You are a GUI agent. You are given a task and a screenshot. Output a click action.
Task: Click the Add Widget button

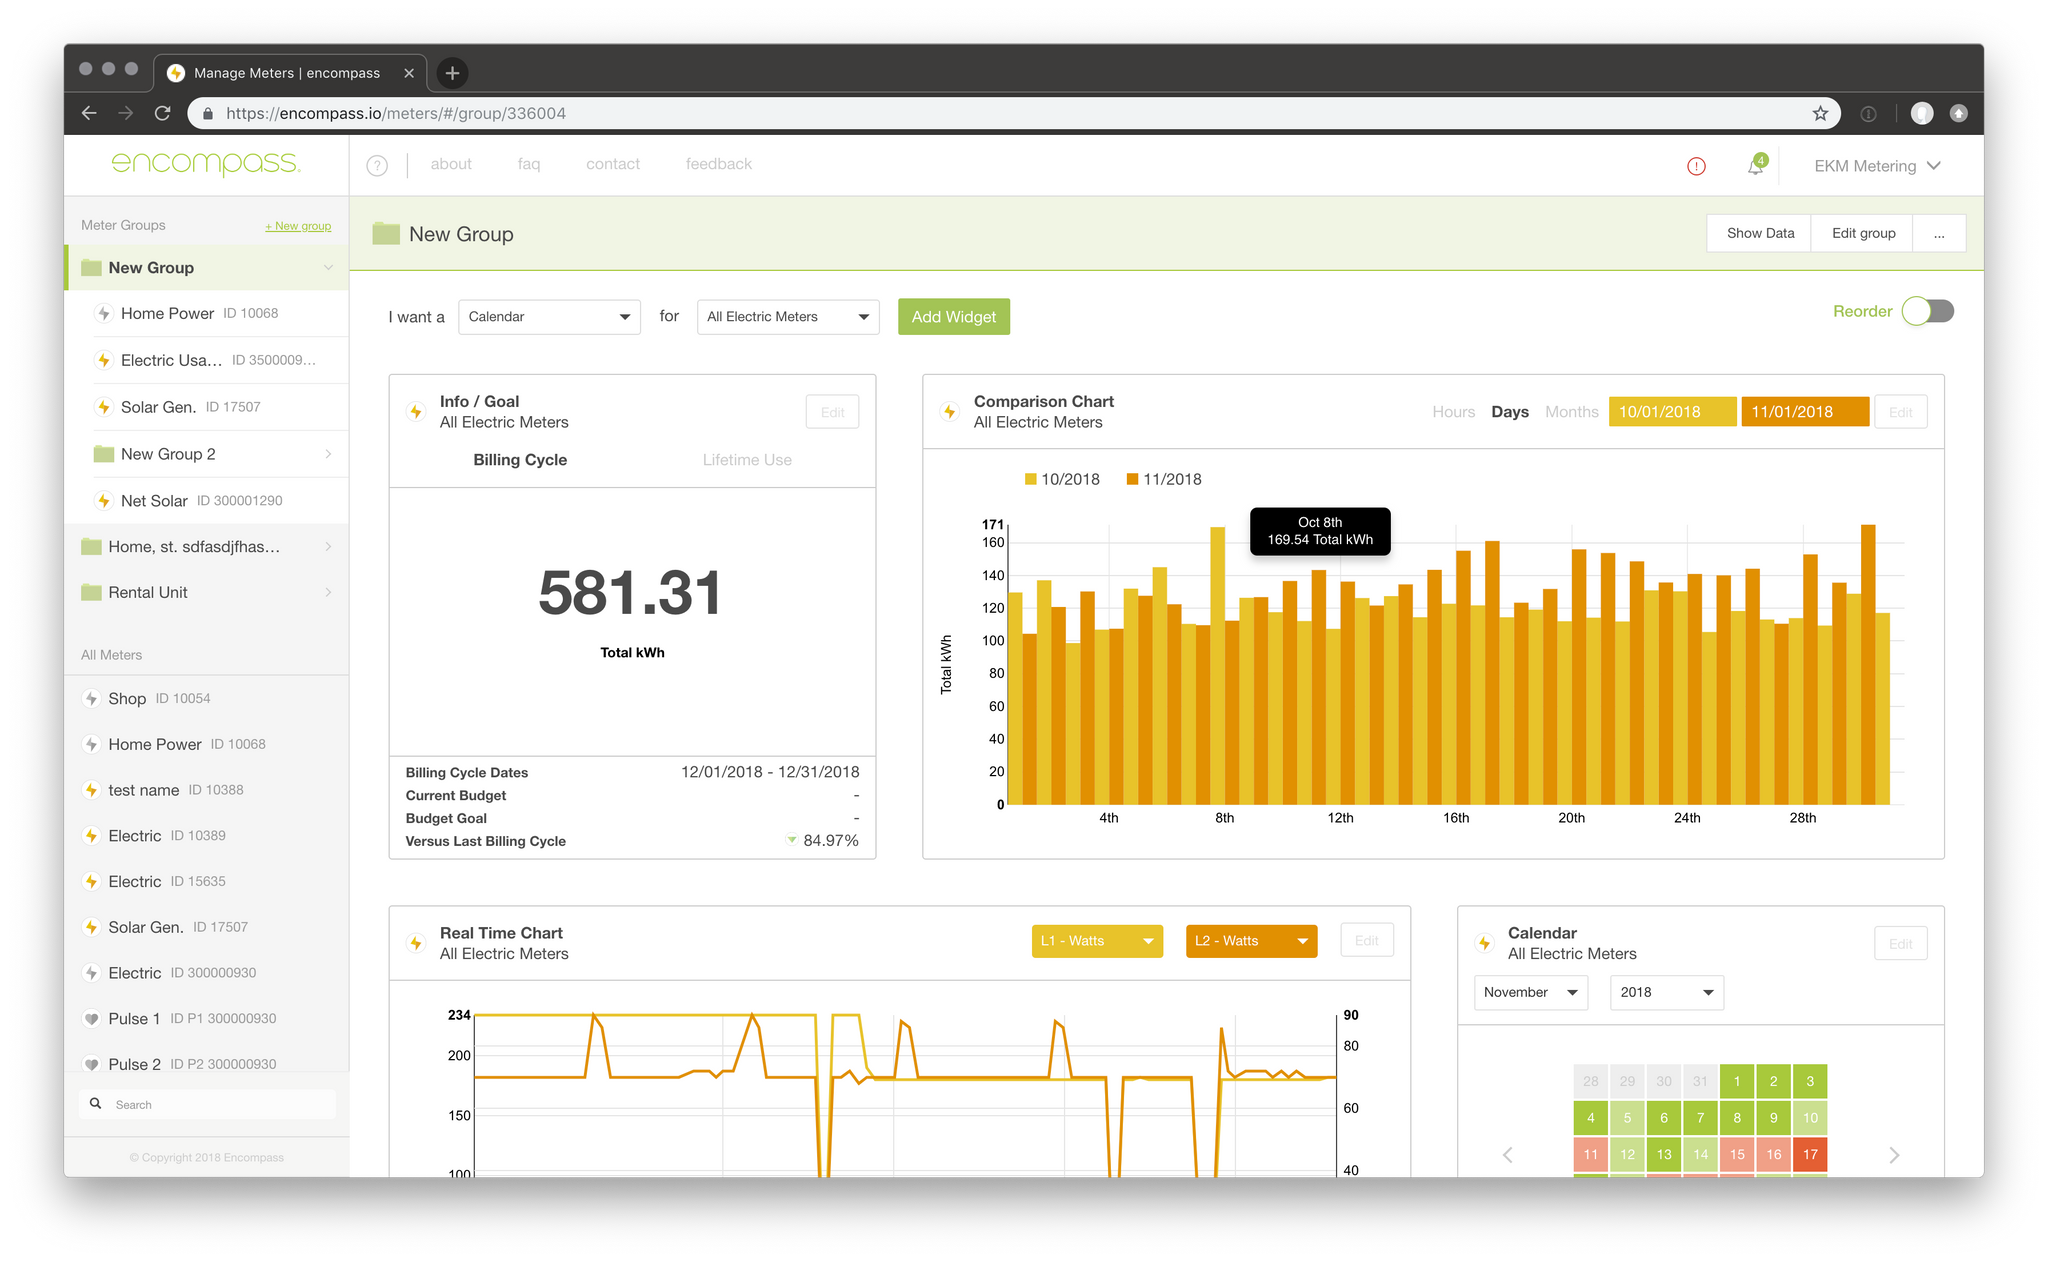[953, 317]
